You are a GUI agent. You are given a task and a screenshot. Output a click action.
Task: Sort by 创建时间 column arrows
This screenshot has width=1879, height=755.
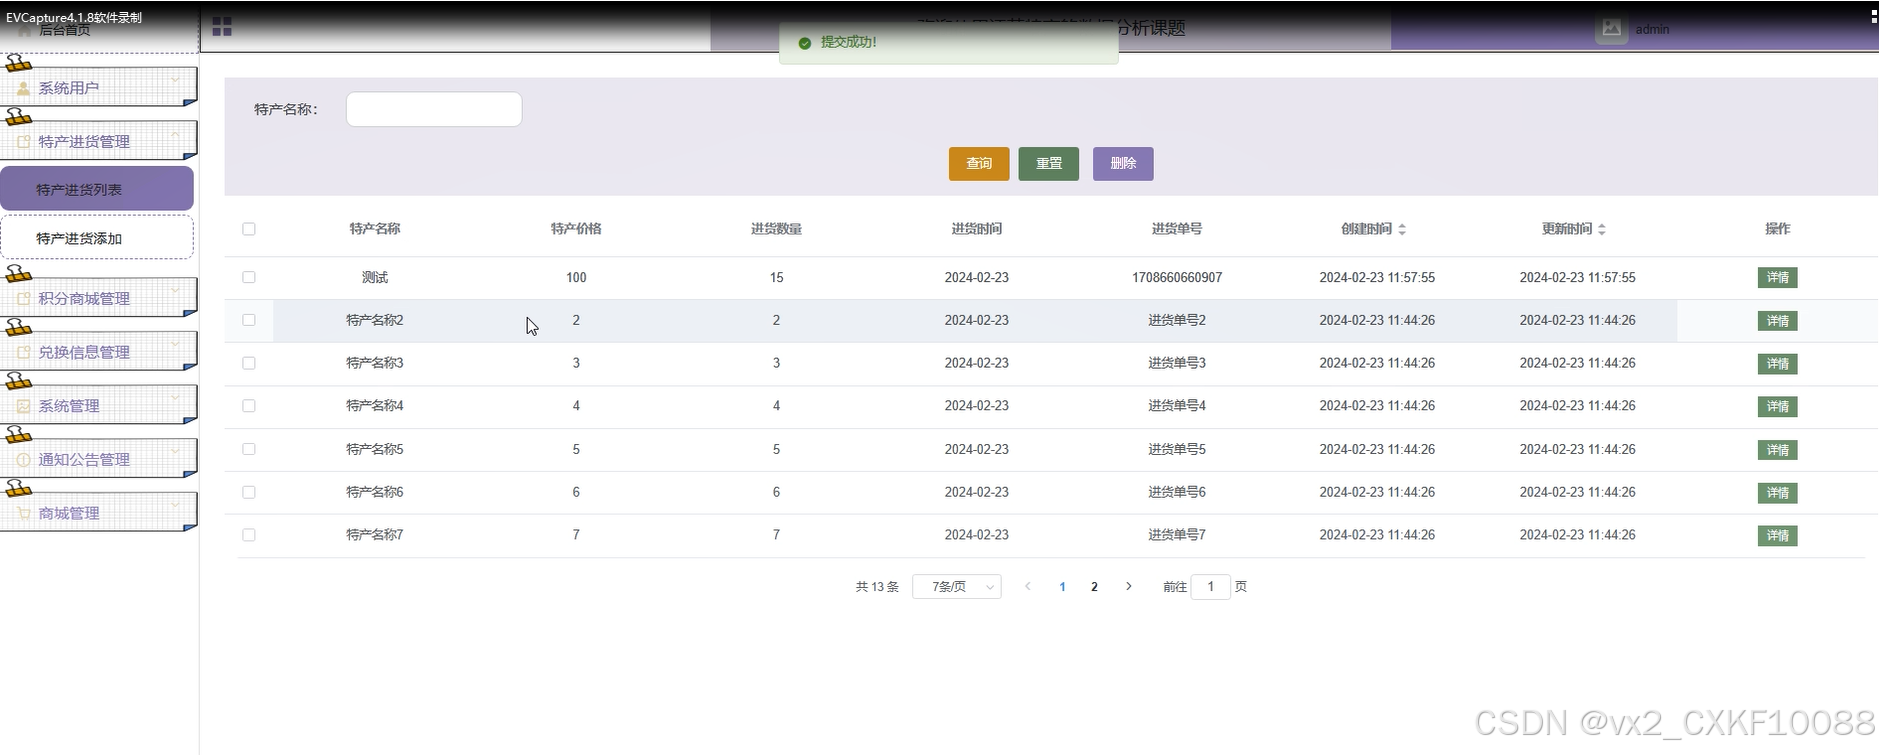pos(1402,229)
